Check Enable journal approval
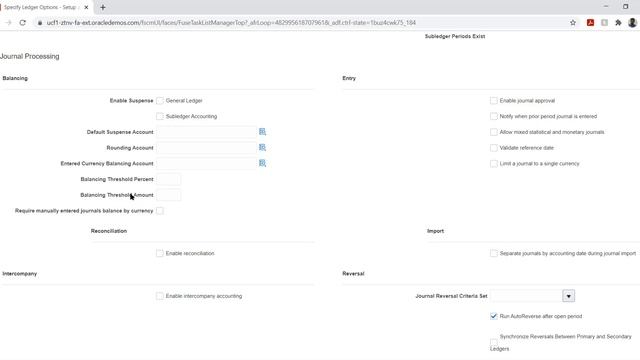This screenshot has height=360, width=640. pyautogui.click(x=494, y=100)
